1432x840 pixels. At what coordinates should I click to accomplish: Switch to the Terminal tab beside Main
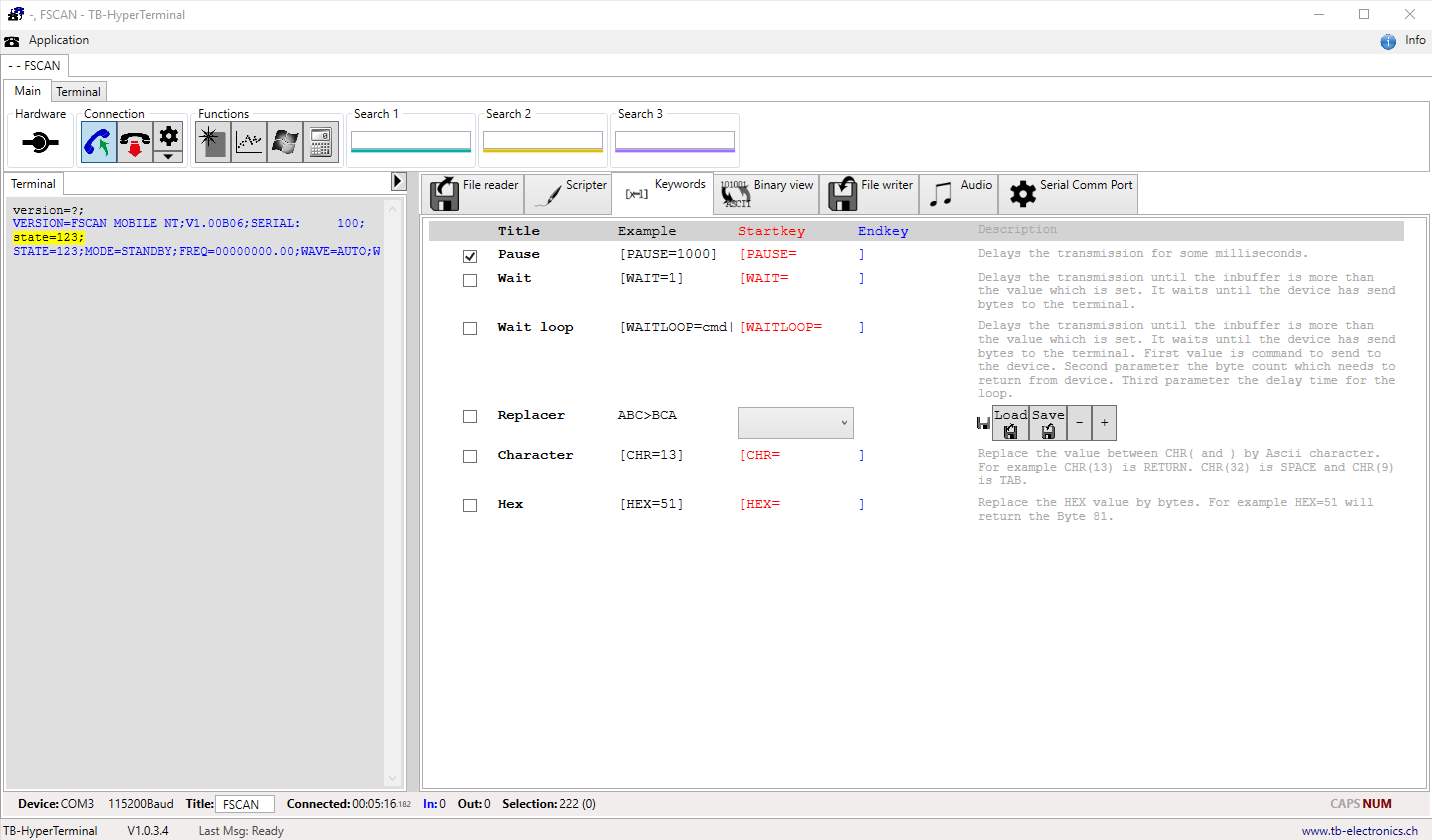click(78, 92)
